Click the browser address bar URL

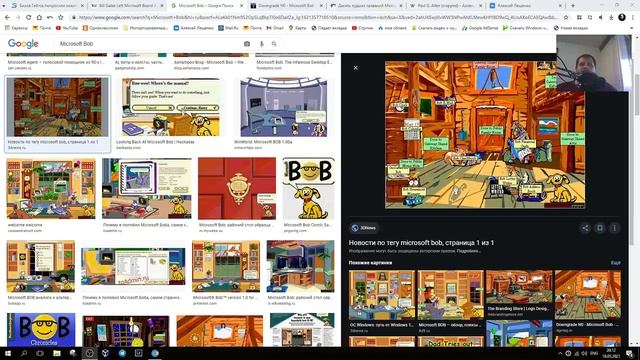(318, 18)
